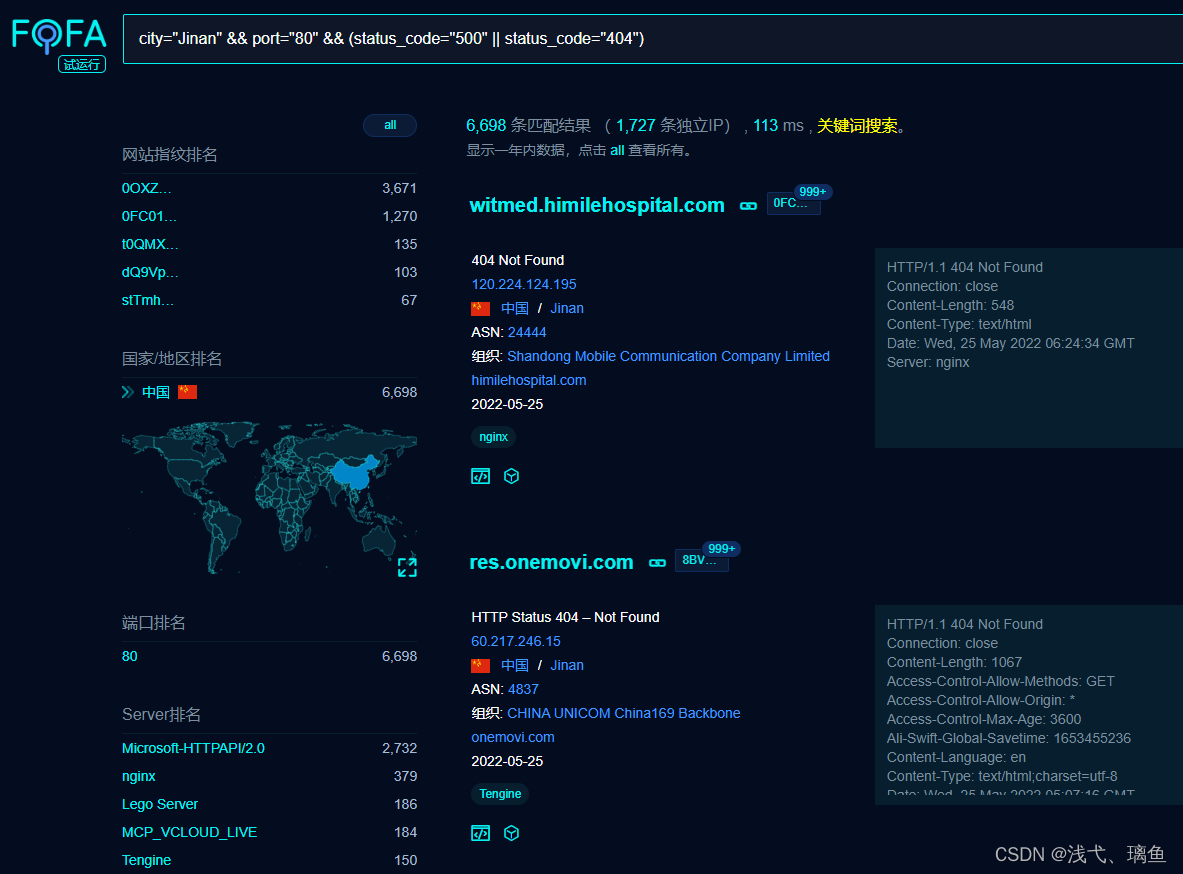Click cube icon under the nginx tag
1183x874 pixels.
[x=512, y=476]
